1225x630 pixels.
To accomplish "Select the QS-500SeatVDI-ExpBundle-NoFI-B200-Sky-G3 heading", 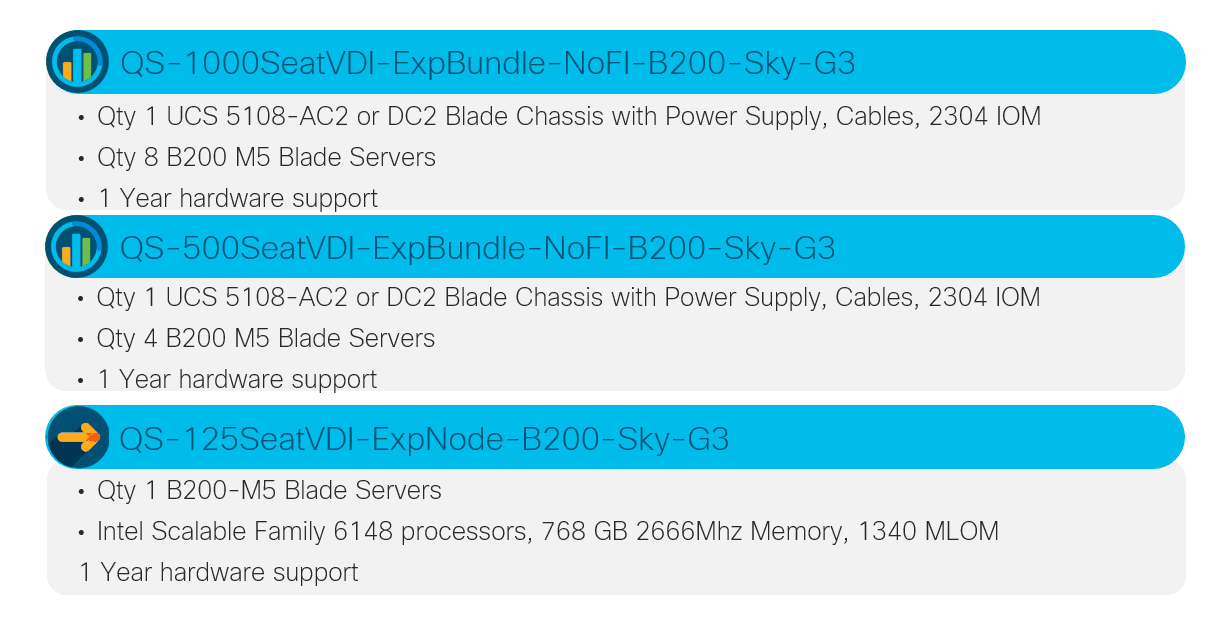I will [x=477, y=247].
